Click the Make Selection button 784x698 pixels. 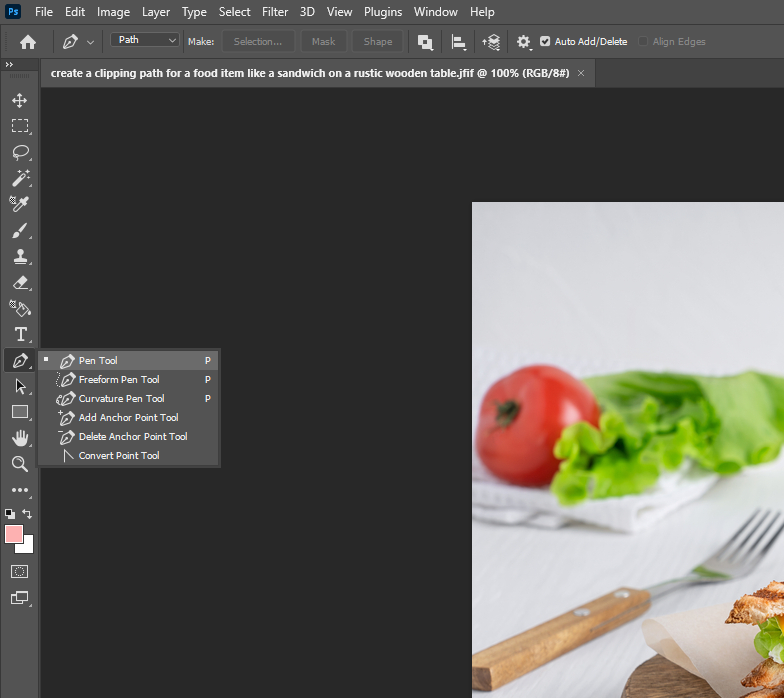[258, 42]
